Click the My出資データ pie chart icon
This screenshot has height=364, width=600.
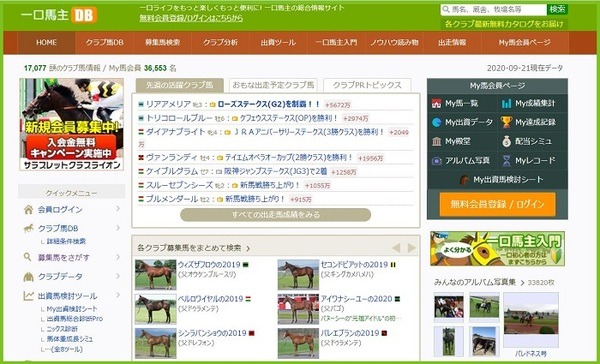436,122
